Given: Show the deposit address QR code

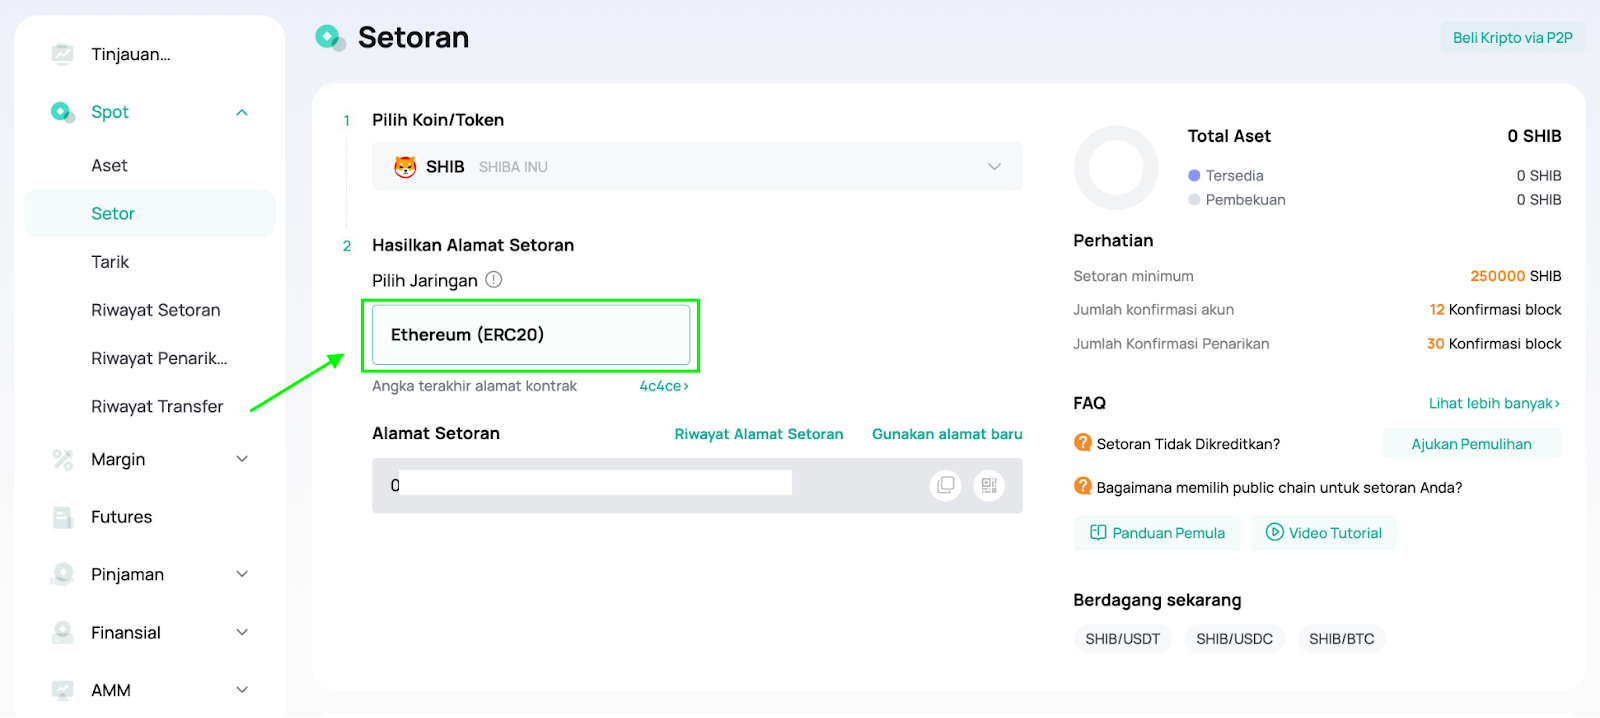Looking at the screenshot, I should point(989,486).
